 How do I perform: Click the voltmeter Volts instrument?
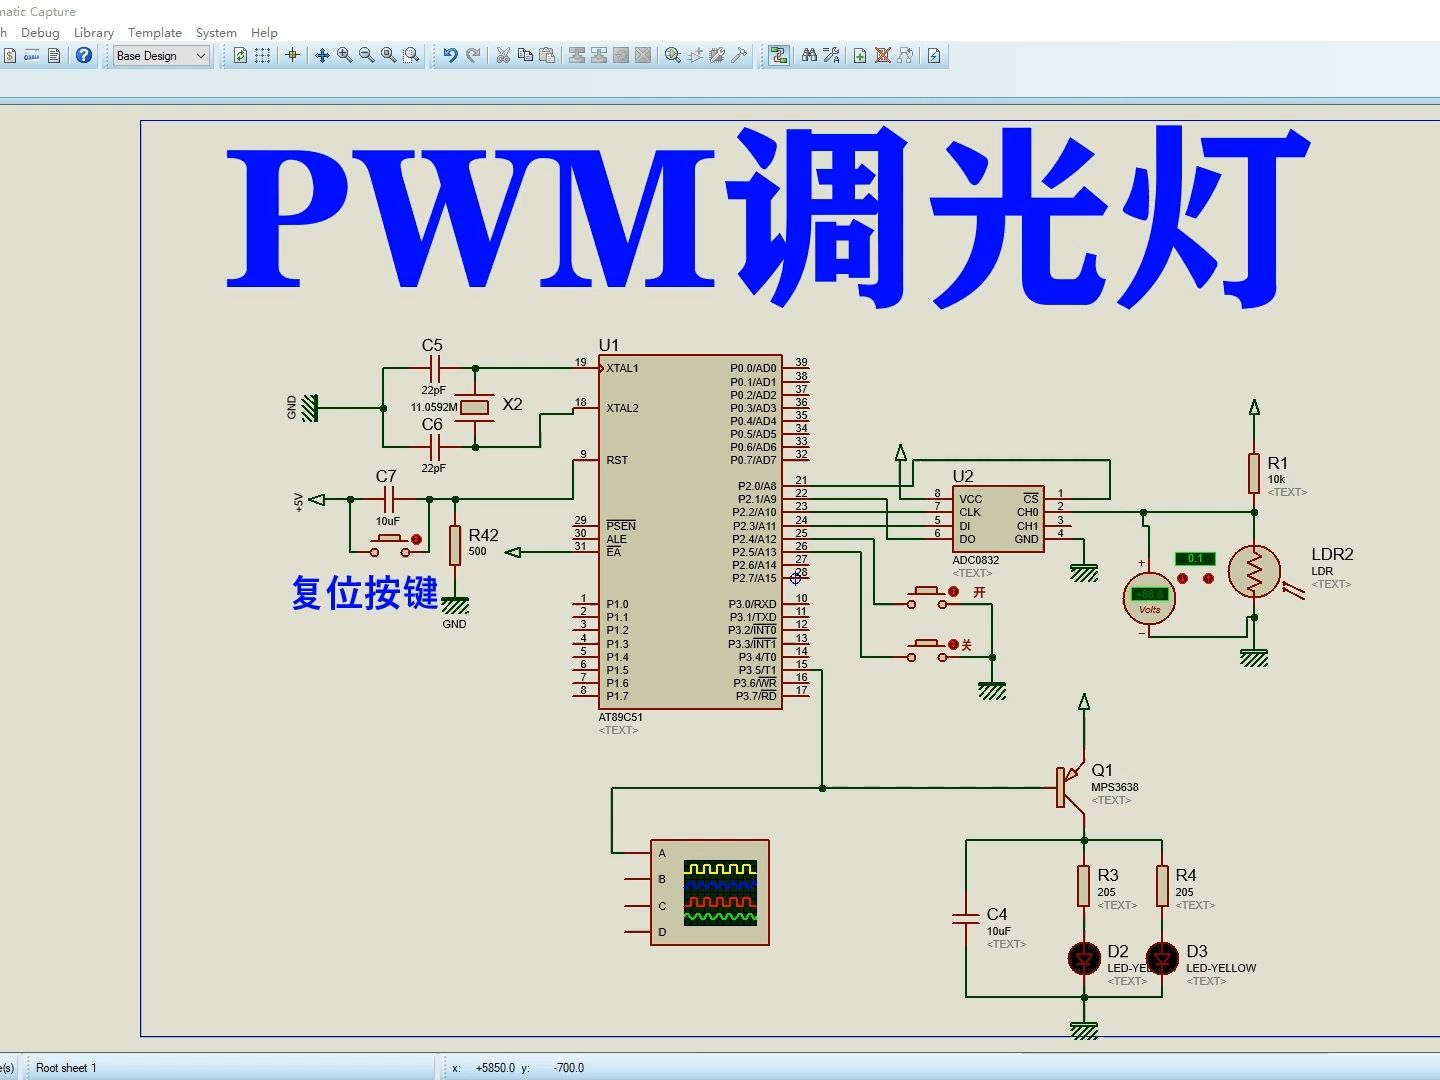pyautogui.click(x=1149, y=599)
